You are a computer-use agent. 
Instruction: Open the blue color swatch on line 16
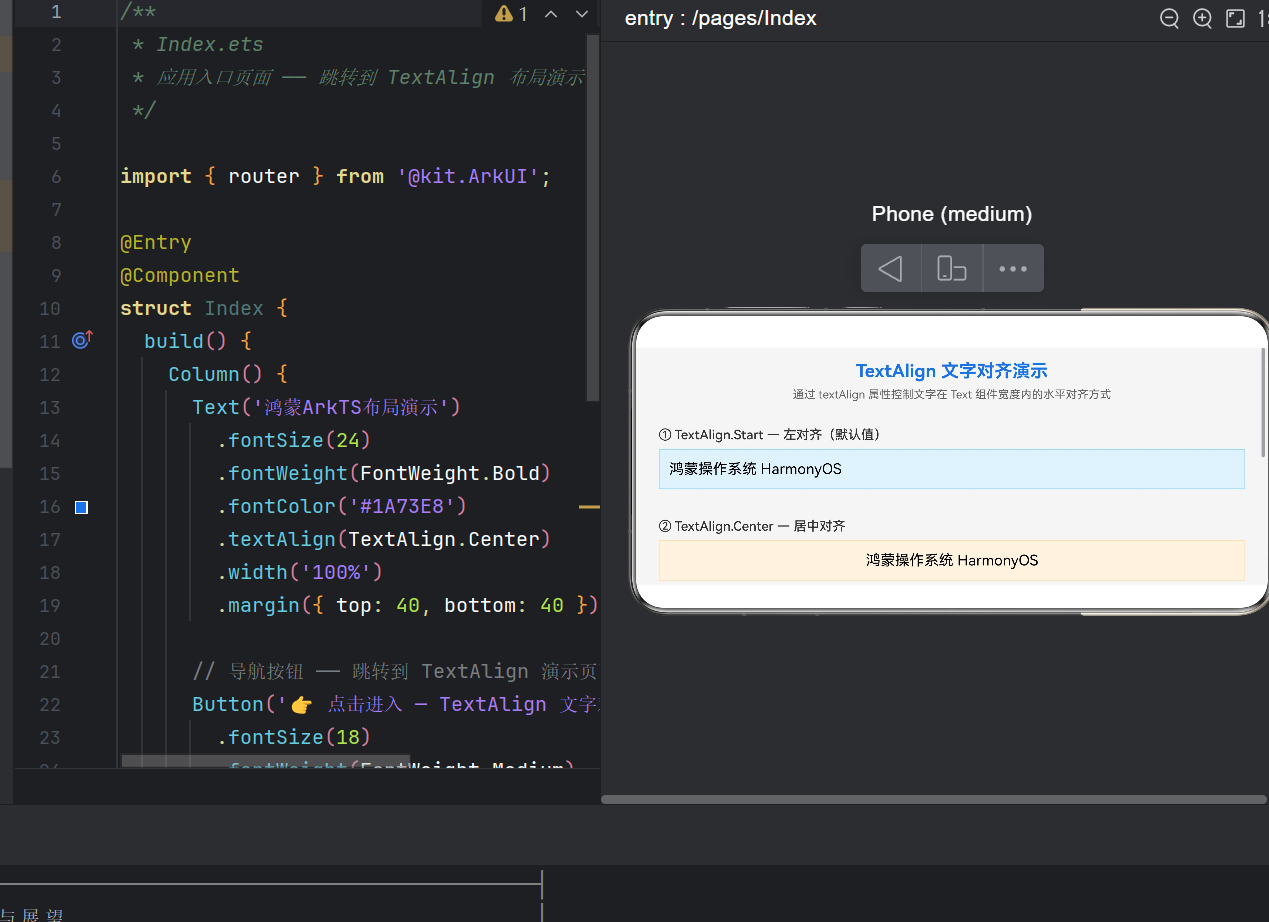click(x=81, y=507)
